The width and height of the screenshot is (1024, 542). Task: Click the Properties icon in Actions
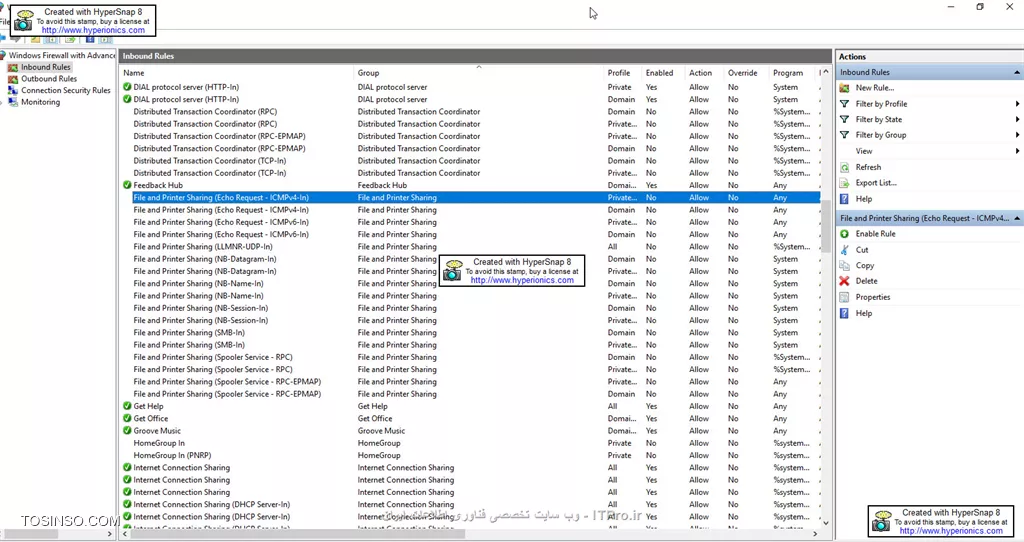coord(844,297)
